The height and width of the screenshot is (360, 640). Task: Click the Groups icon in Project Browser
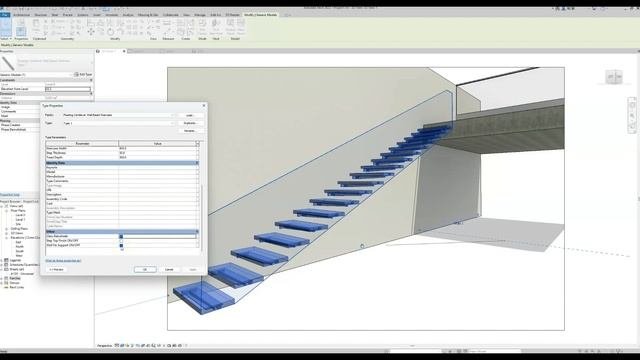tap(6, 282)
